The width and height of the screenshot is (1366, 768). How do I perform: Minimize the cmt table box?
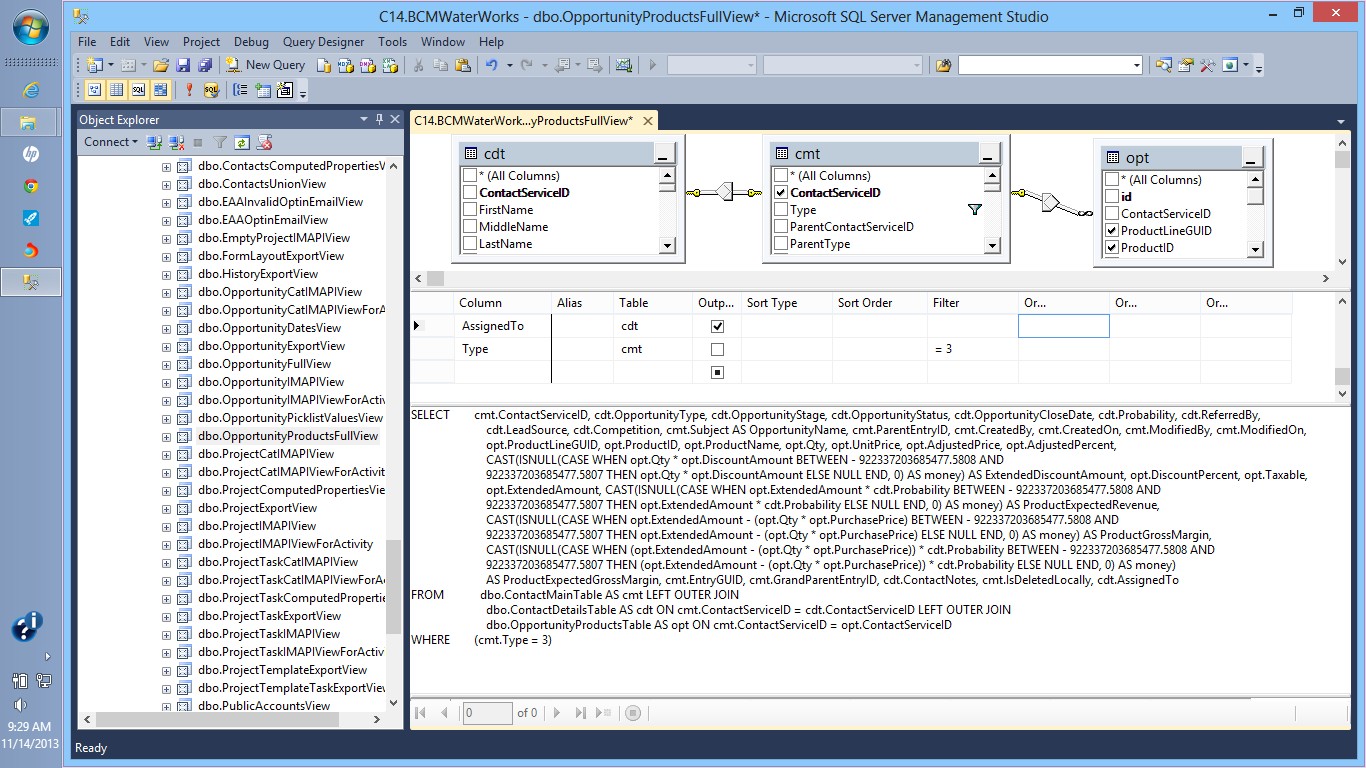988,155
